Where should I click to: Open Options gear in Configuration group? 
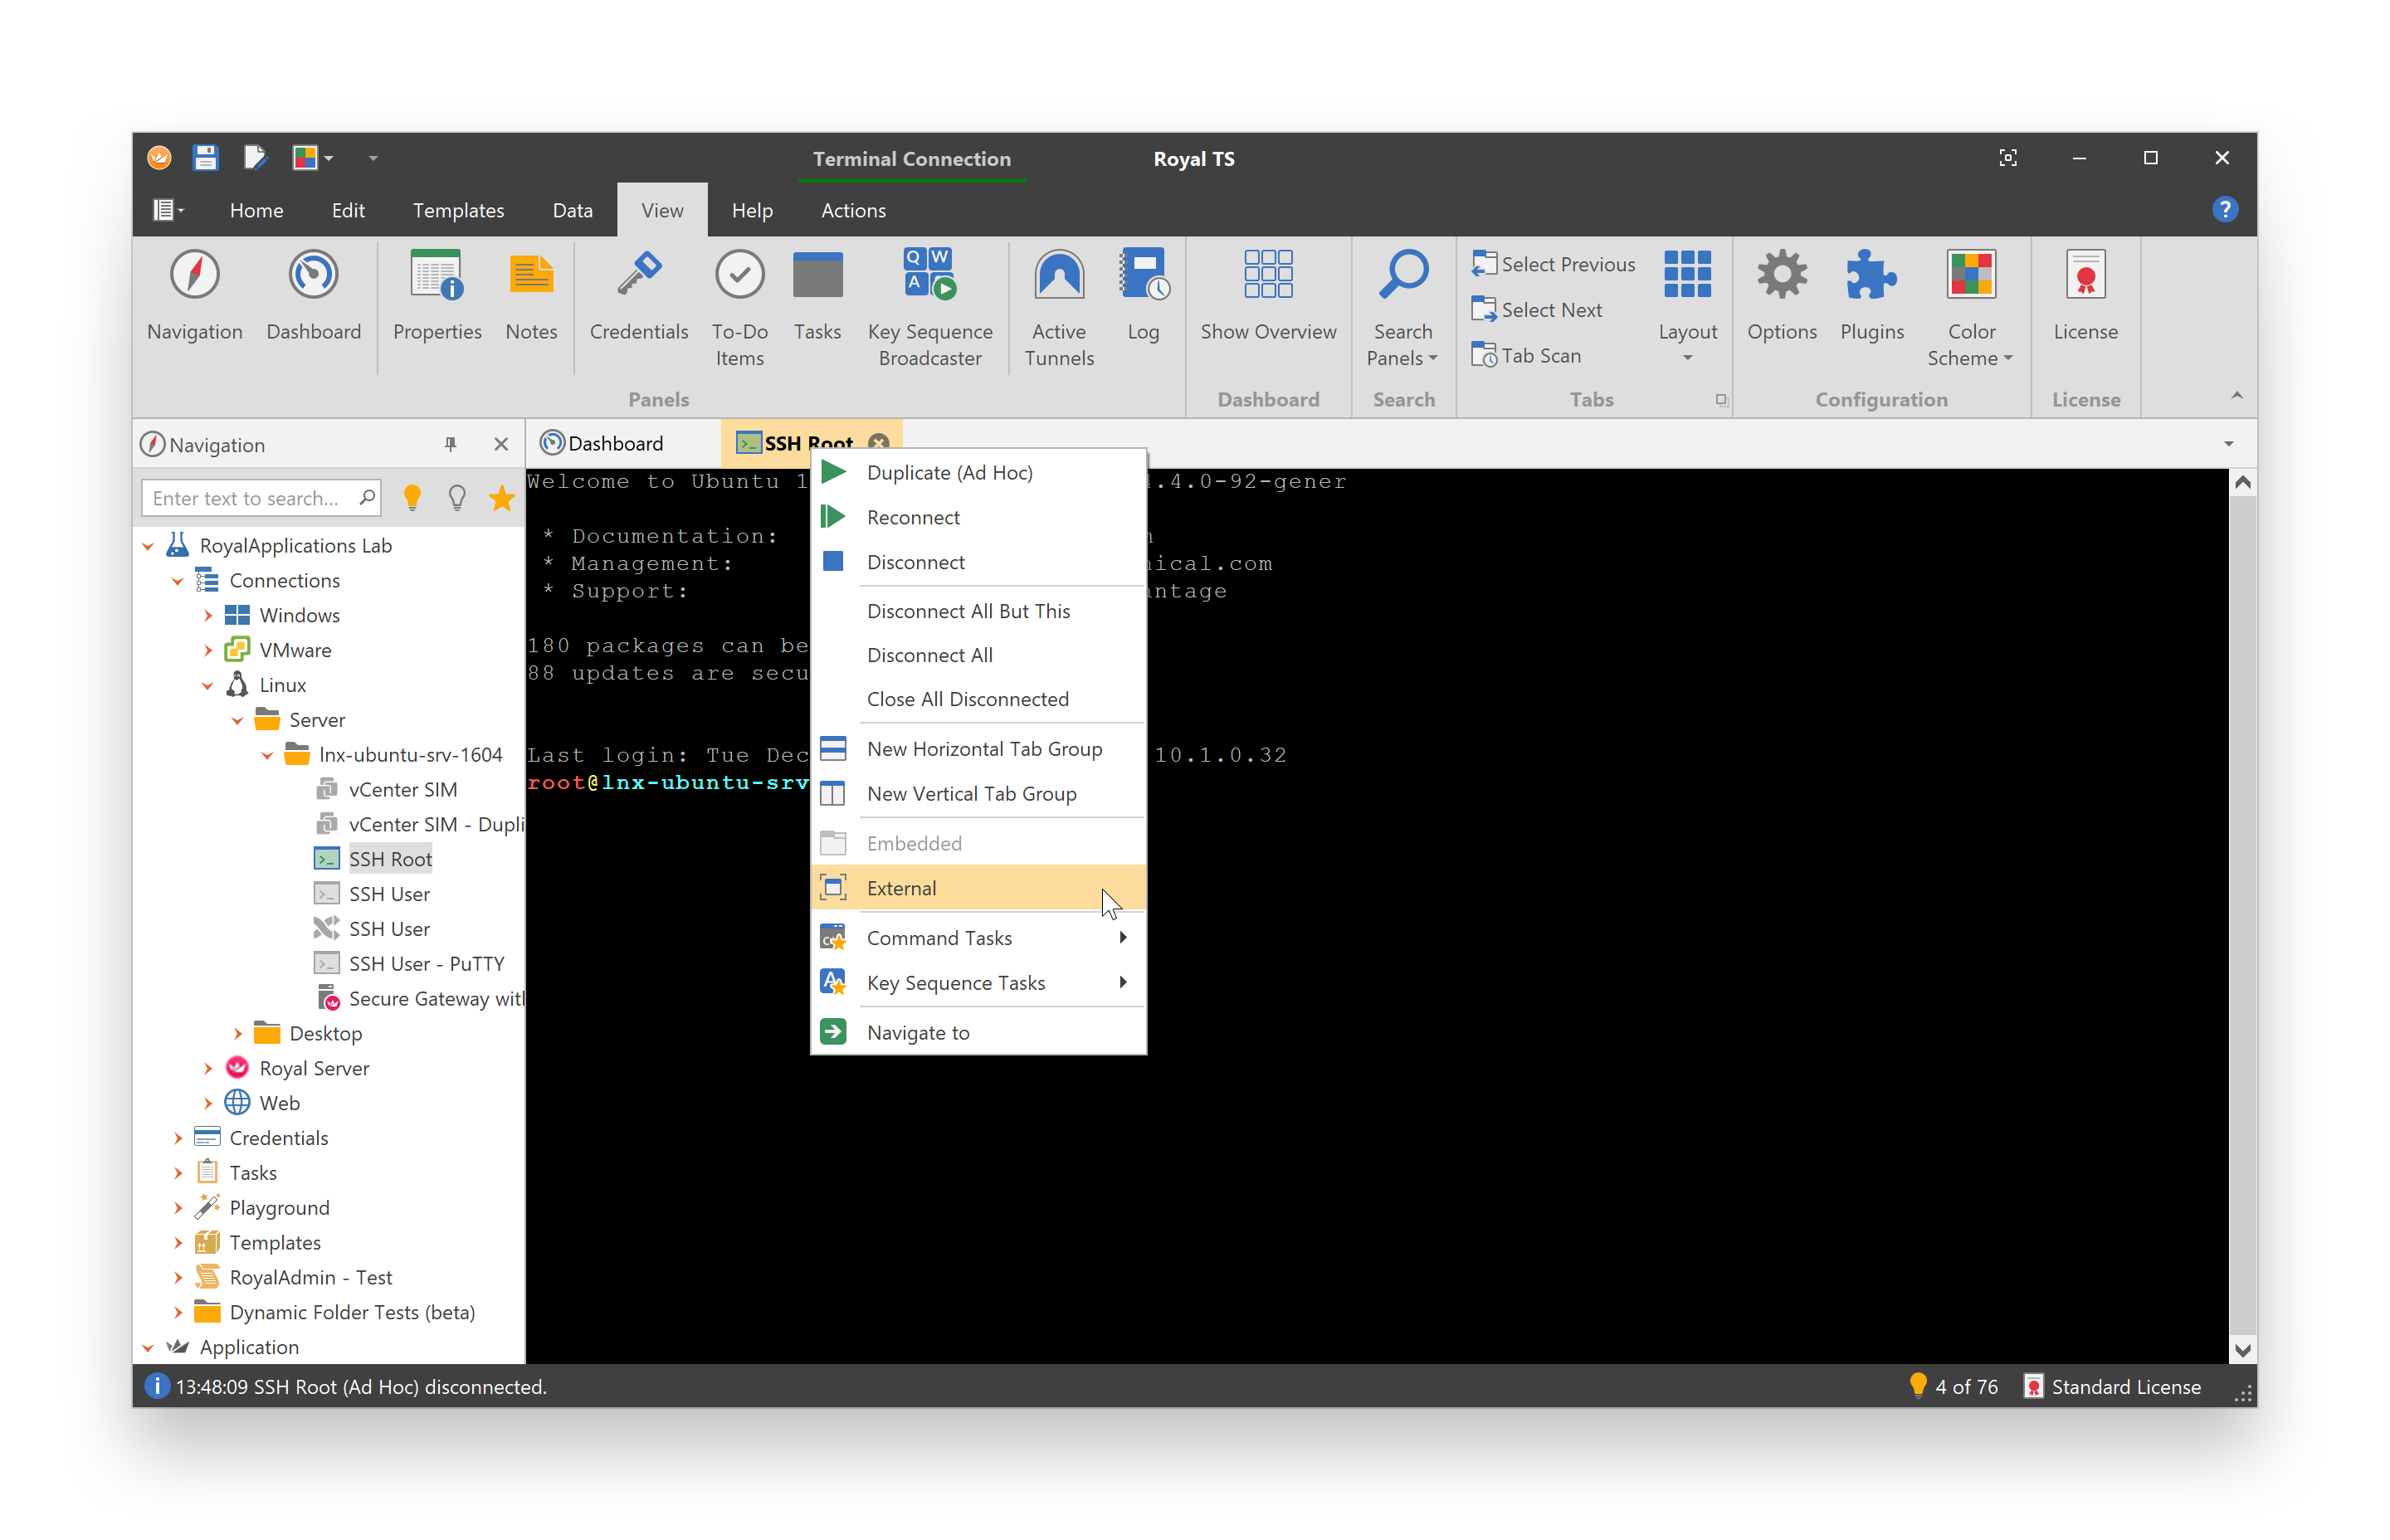pos(1781,296)
